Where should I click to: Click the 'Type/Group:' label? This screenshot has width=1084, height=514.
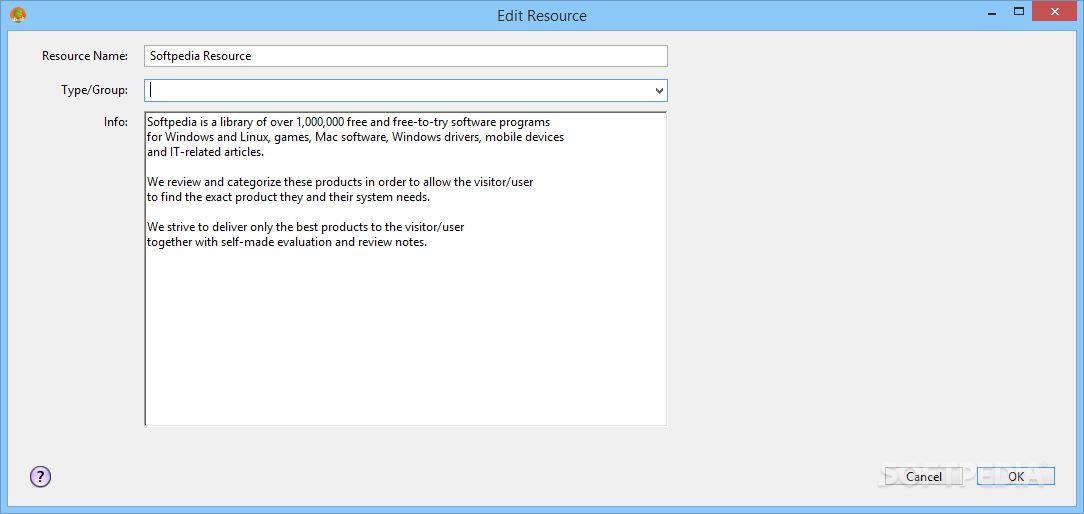click(94, 91)
